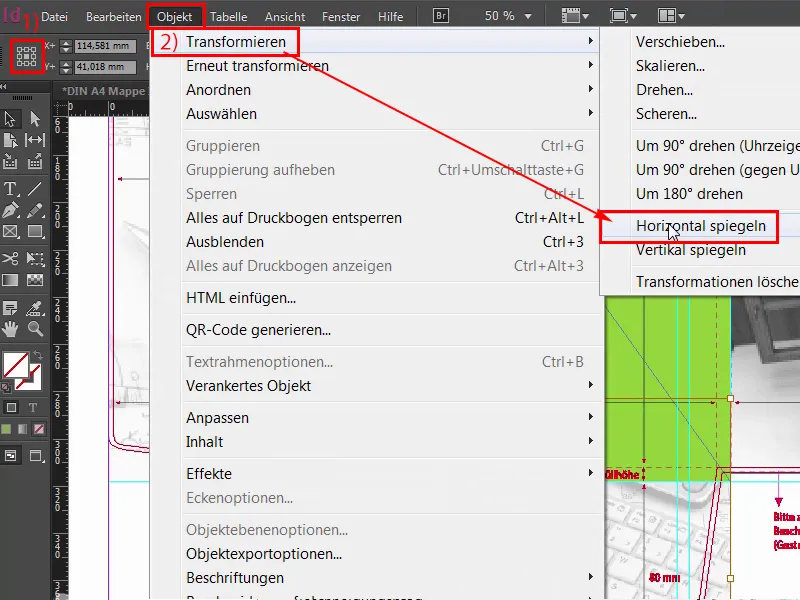Switch to the DIN A4 Mappe document tab
Screen dimensions: 800x600
[102, 91]
